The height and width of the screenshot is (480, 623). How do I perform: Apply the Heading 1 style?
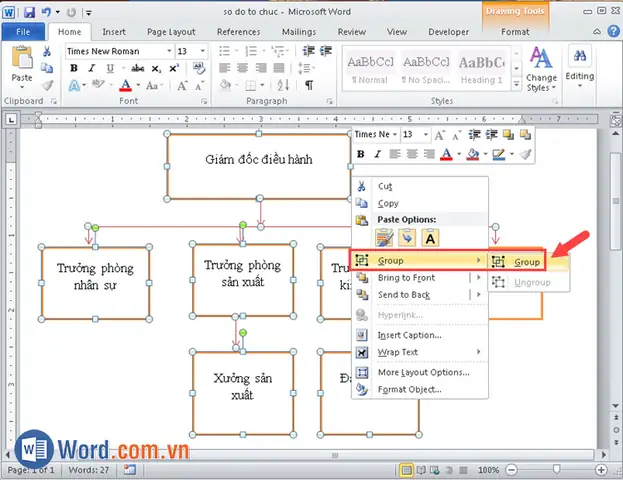482,68
